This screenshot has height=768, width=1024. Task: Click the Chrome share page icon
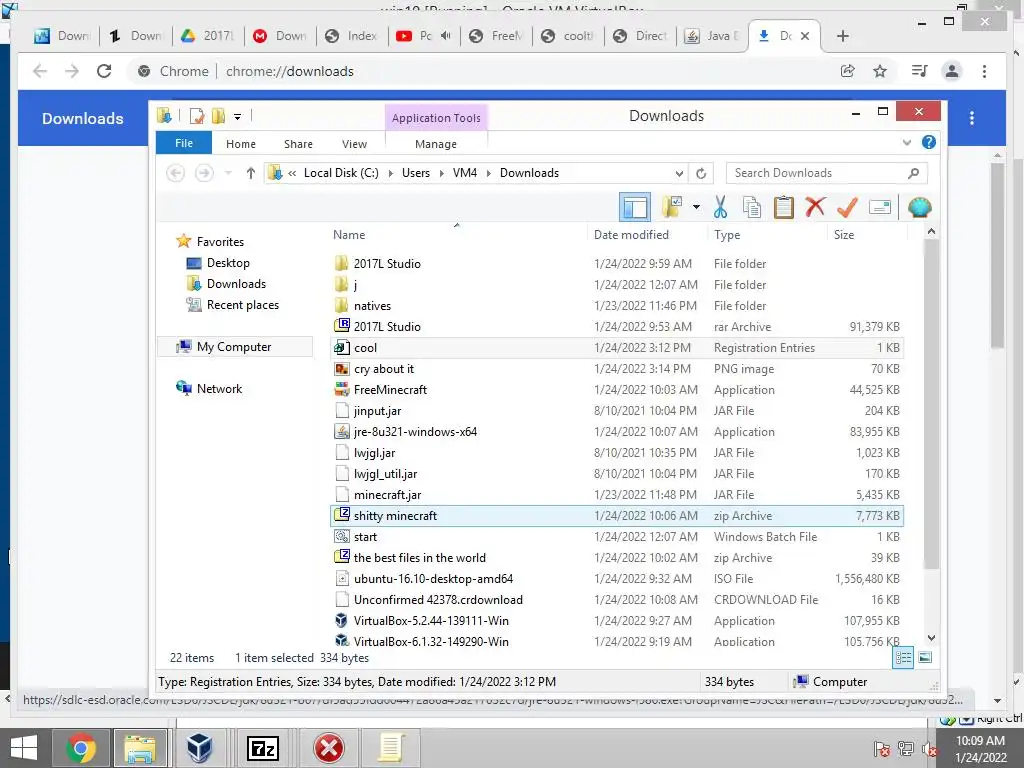(848, 71)
